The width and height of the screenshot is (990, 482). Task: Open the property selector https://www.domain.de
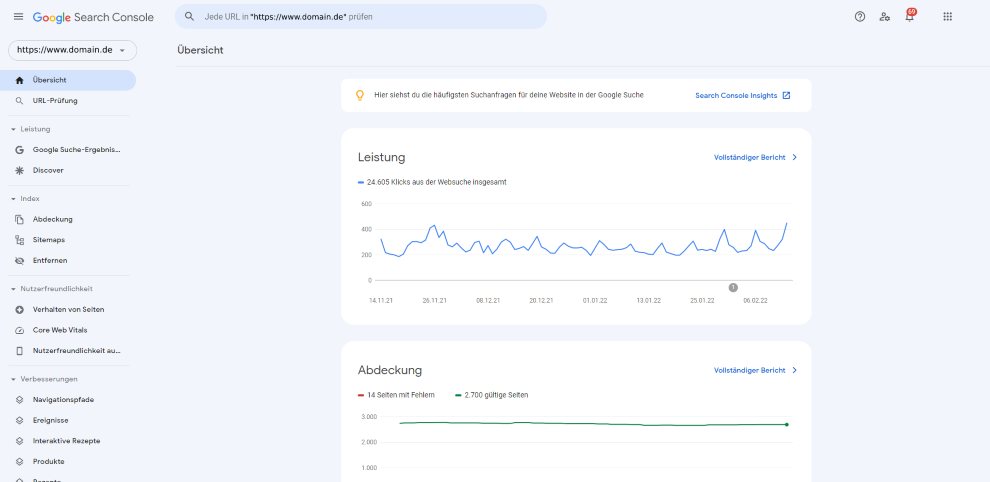click(x=72, y=50)
